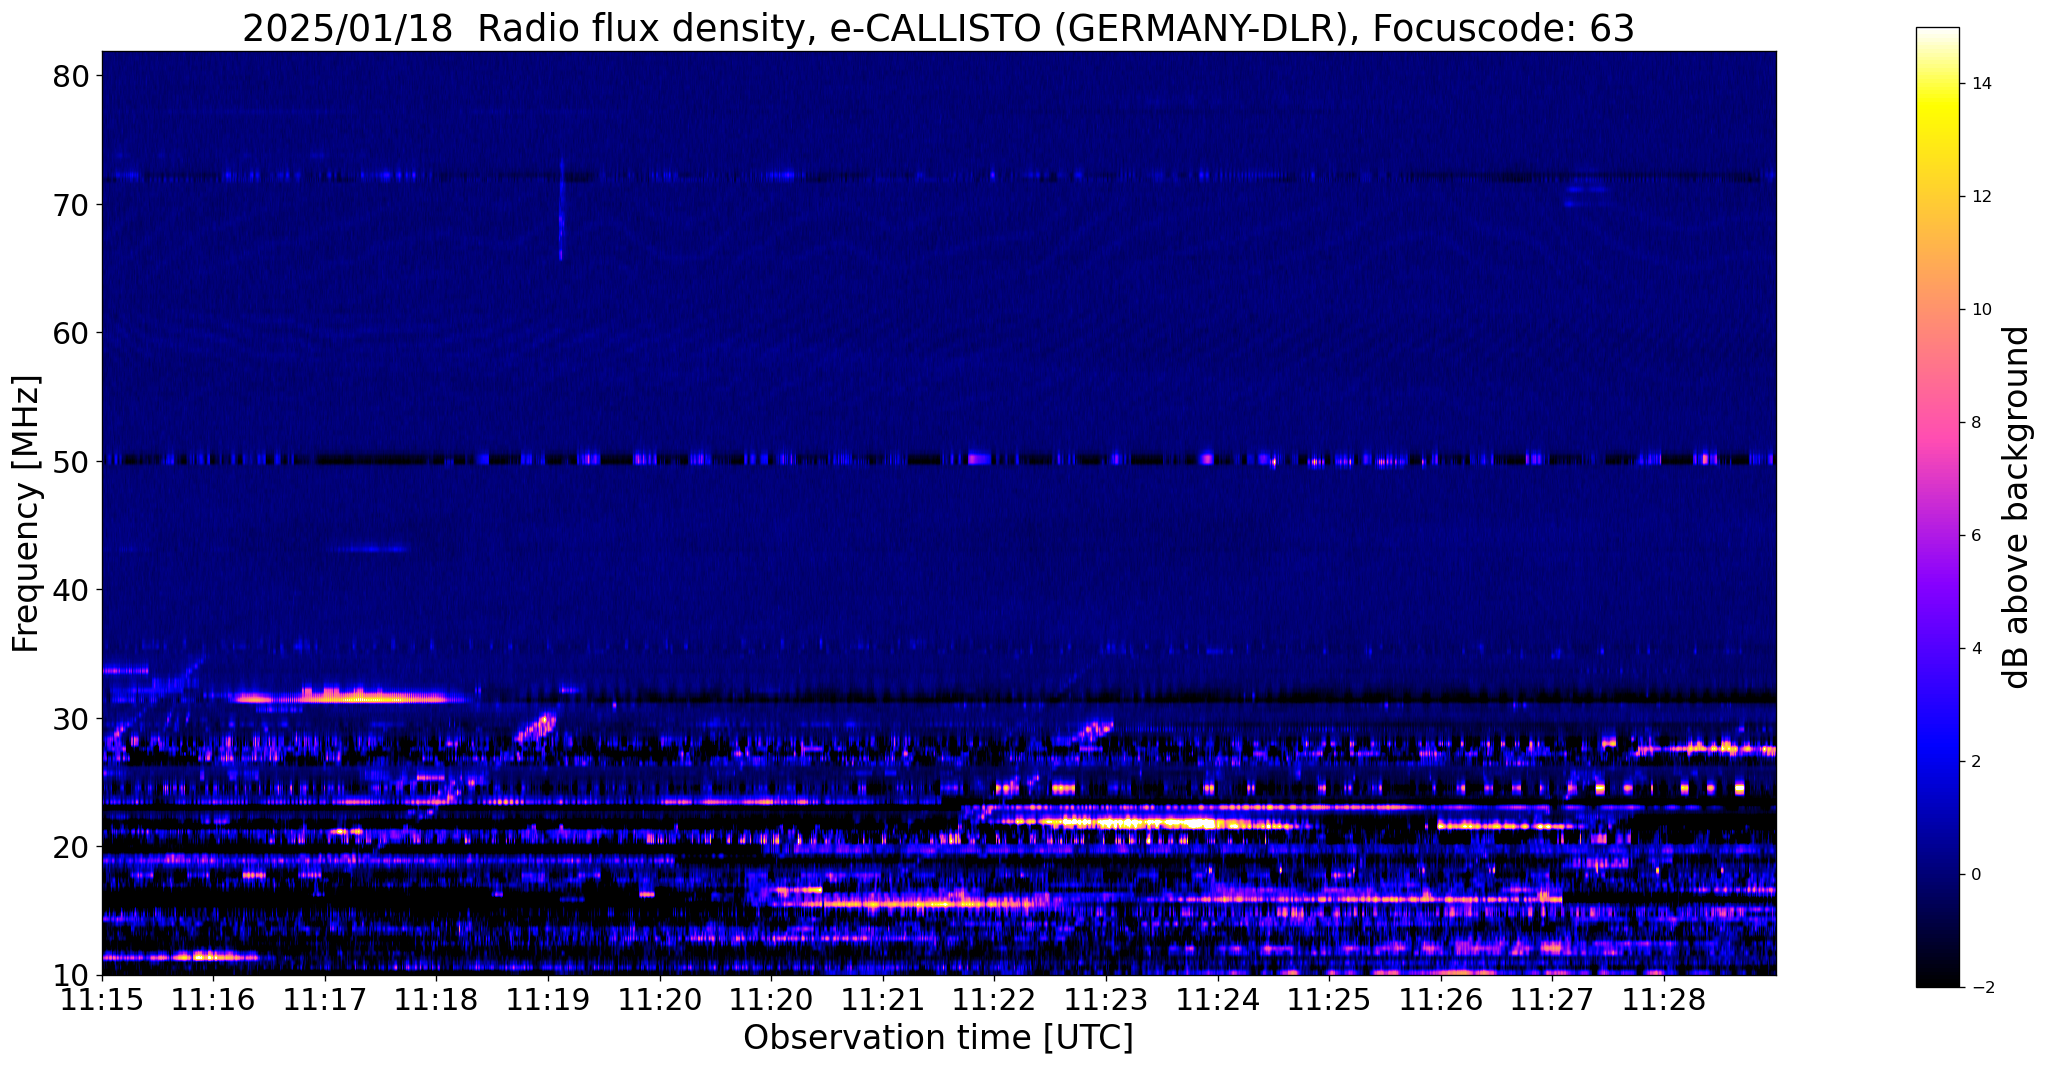2047x1067 pixels.
Task: Click the 10 tick on frequency axis
Action: click(x=73, y=975)
